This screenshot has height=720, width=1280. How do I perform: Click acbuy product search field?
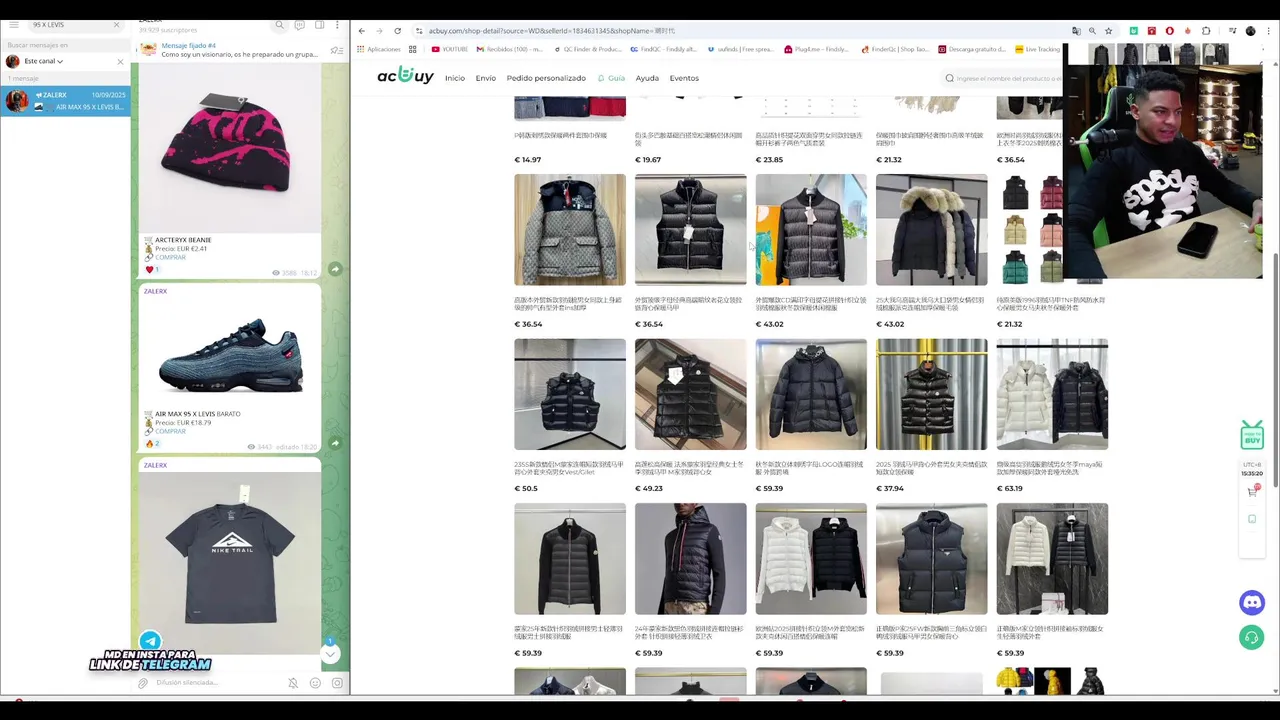1003,78
